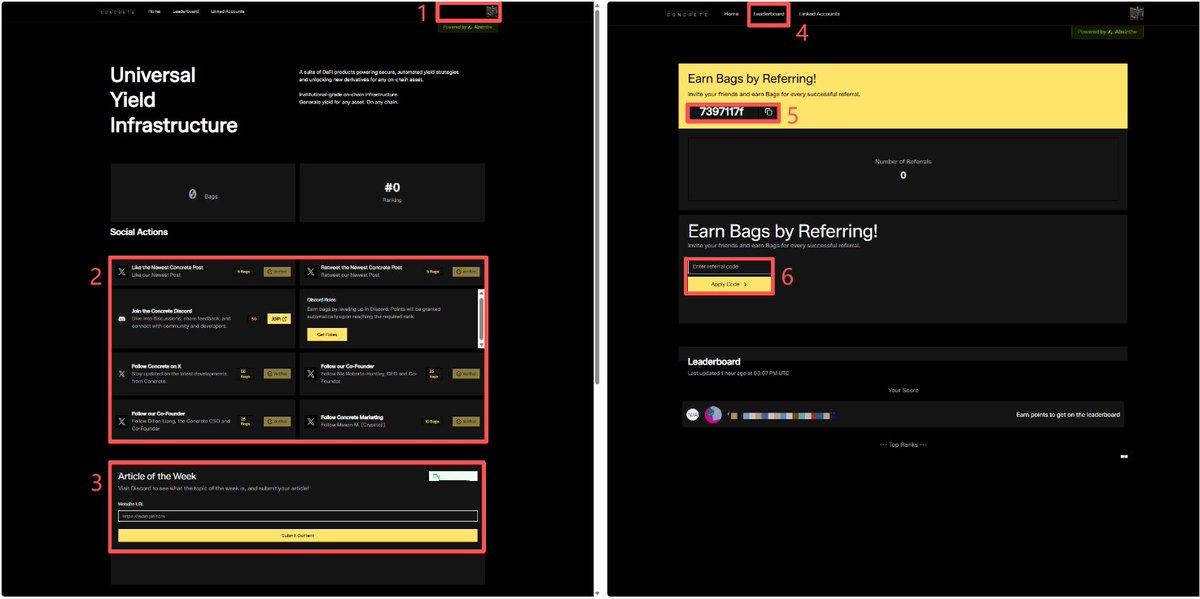
Task: Click the X icon on Follow Nic Roberts-Huntley card
Action: (x=311, y=373)
